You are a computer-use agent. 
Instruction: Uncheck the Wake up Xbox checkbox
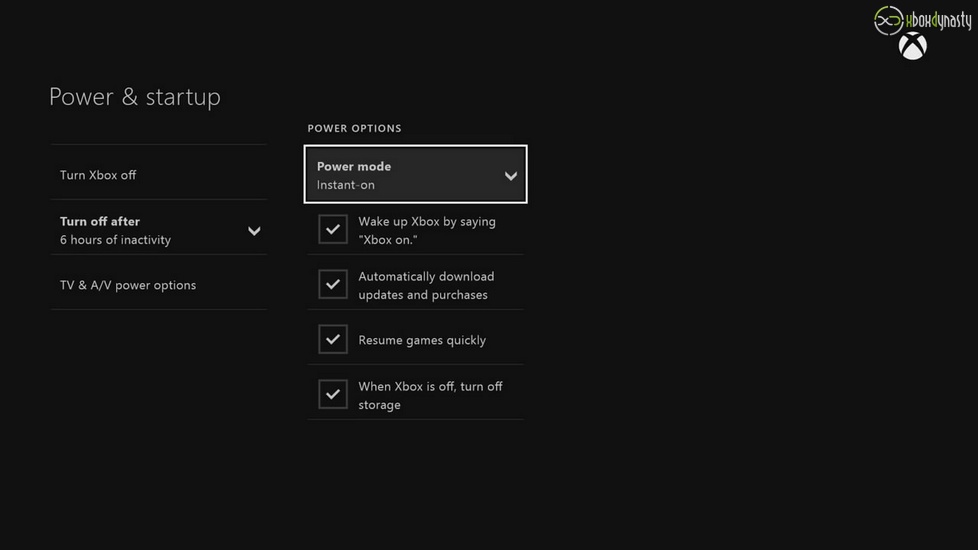pos(333,229)
